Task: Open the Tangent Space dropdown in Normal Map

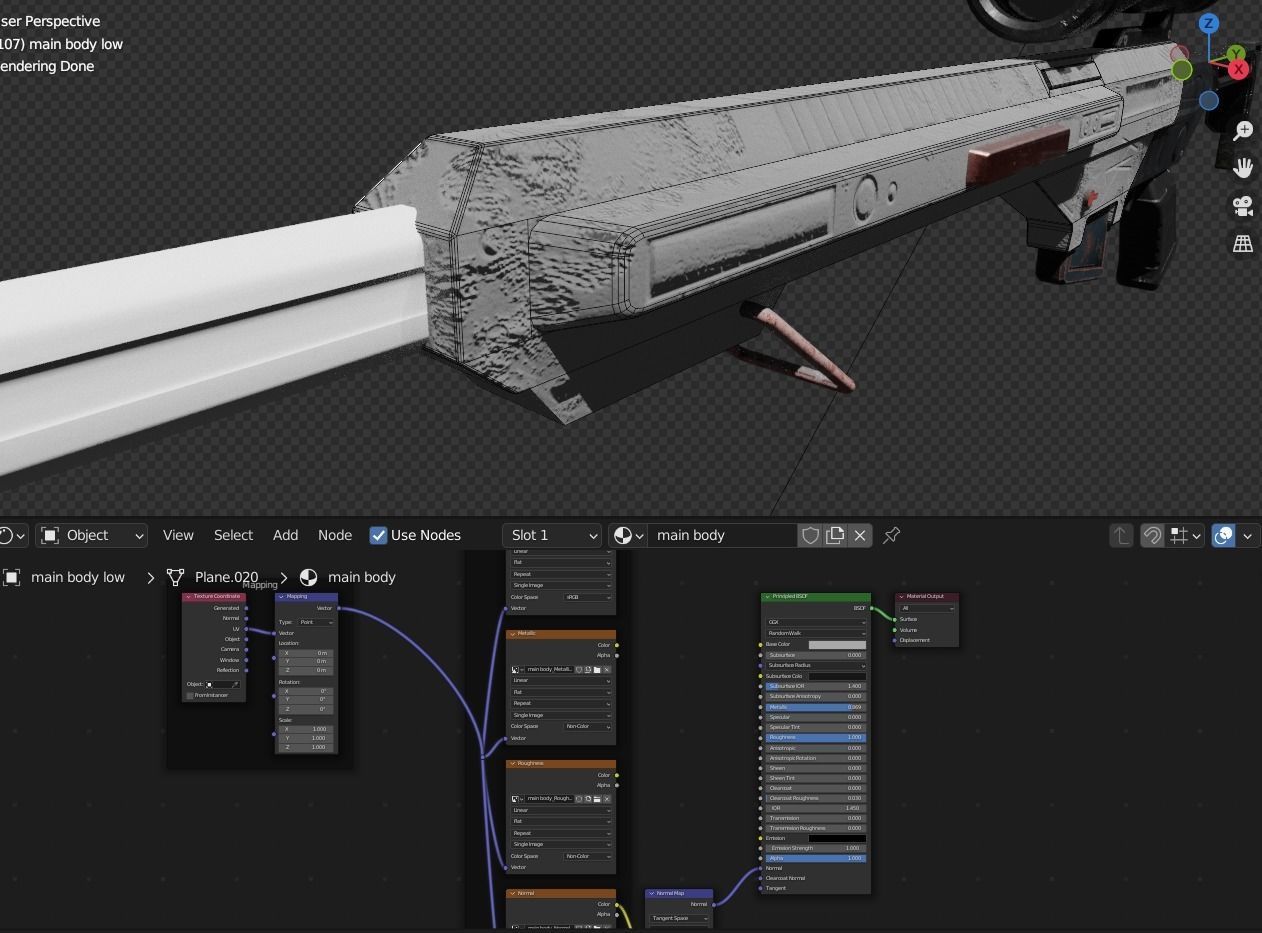Action: tap(679, 918)
